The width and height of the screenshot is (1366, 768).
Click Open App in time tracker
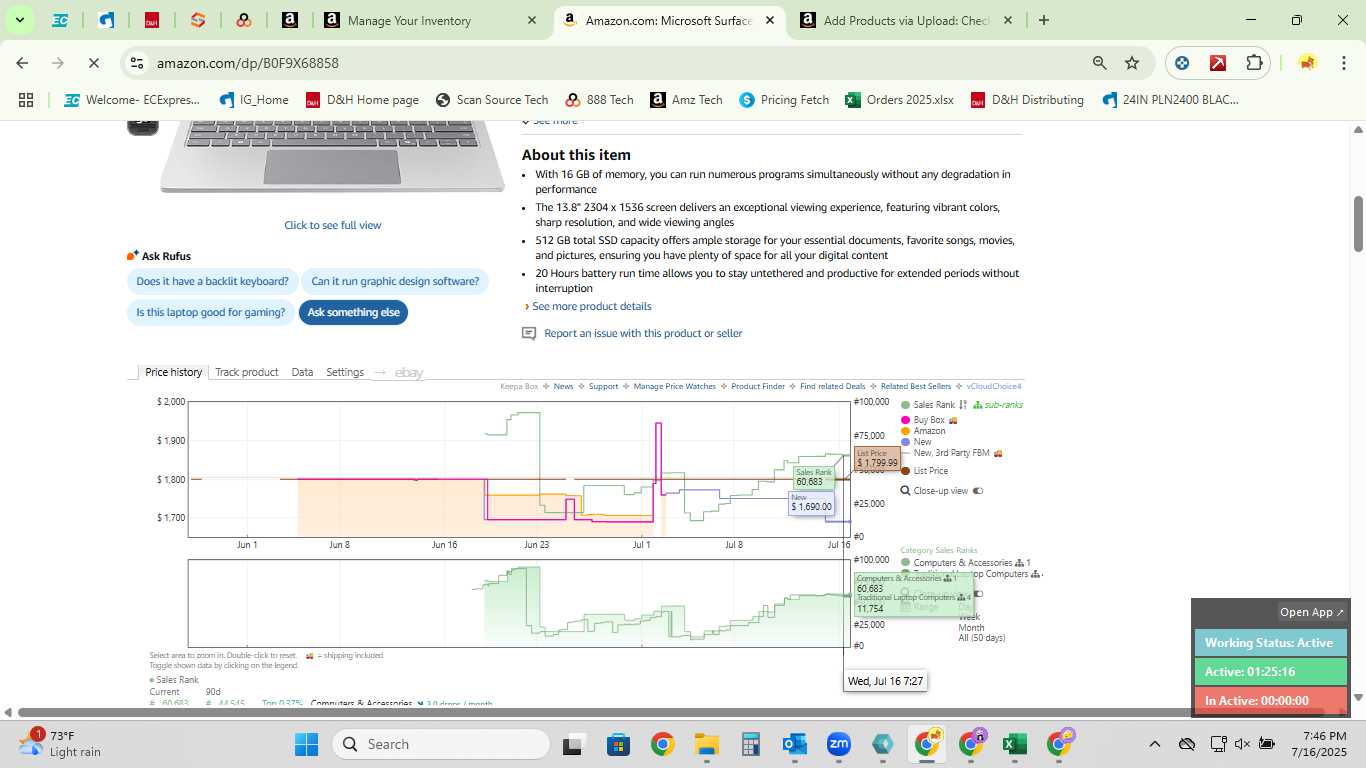[x=1312, y=612]
